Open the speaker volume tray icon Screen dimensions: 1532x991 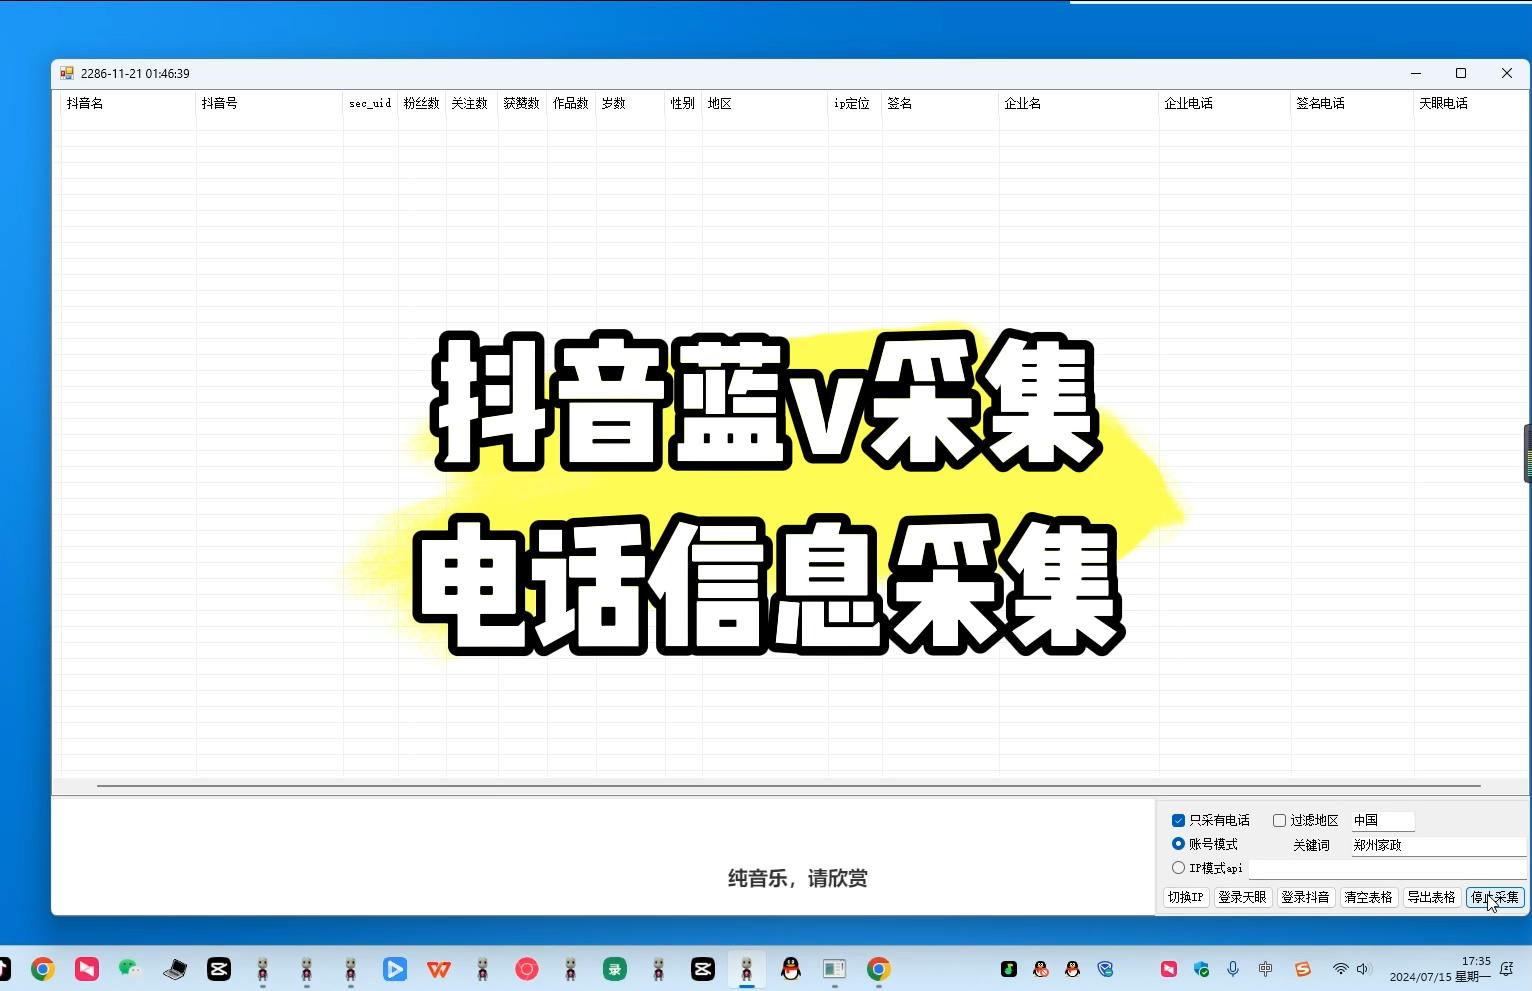(x=1363, y=969)
